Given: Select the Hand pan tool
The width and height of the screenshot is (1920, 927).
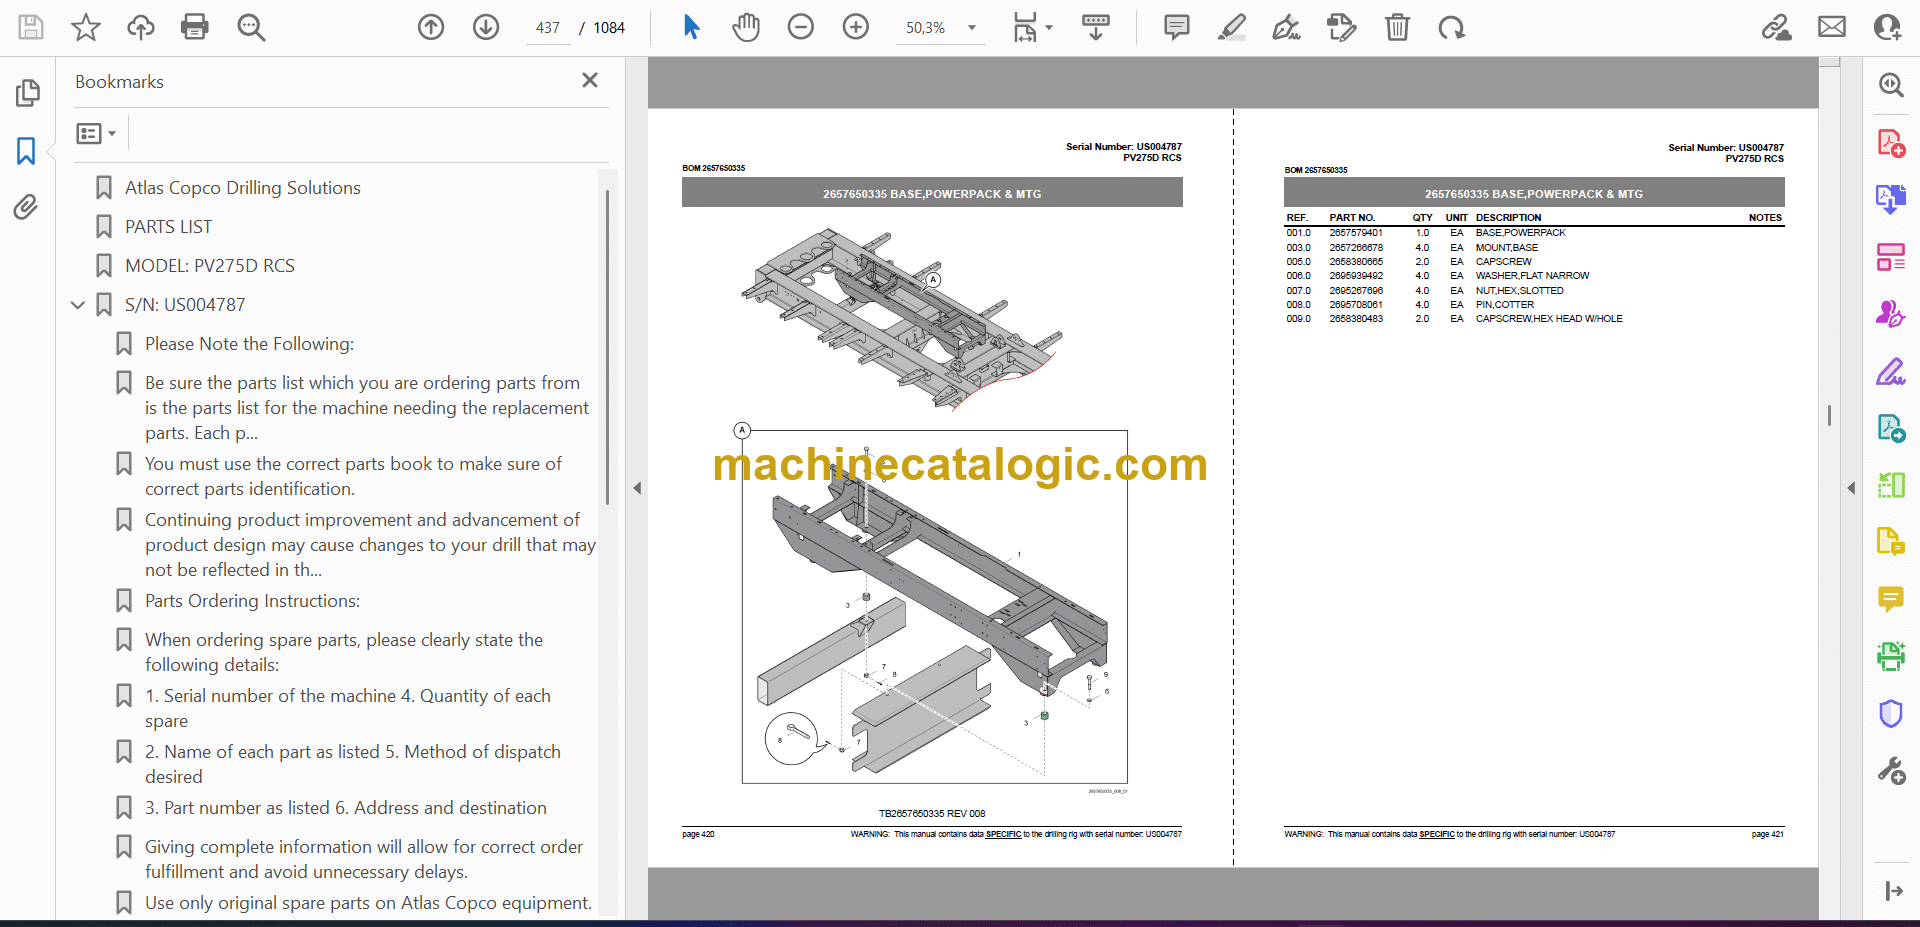Looking at the screenshot, I should click(x=745, y=27).
